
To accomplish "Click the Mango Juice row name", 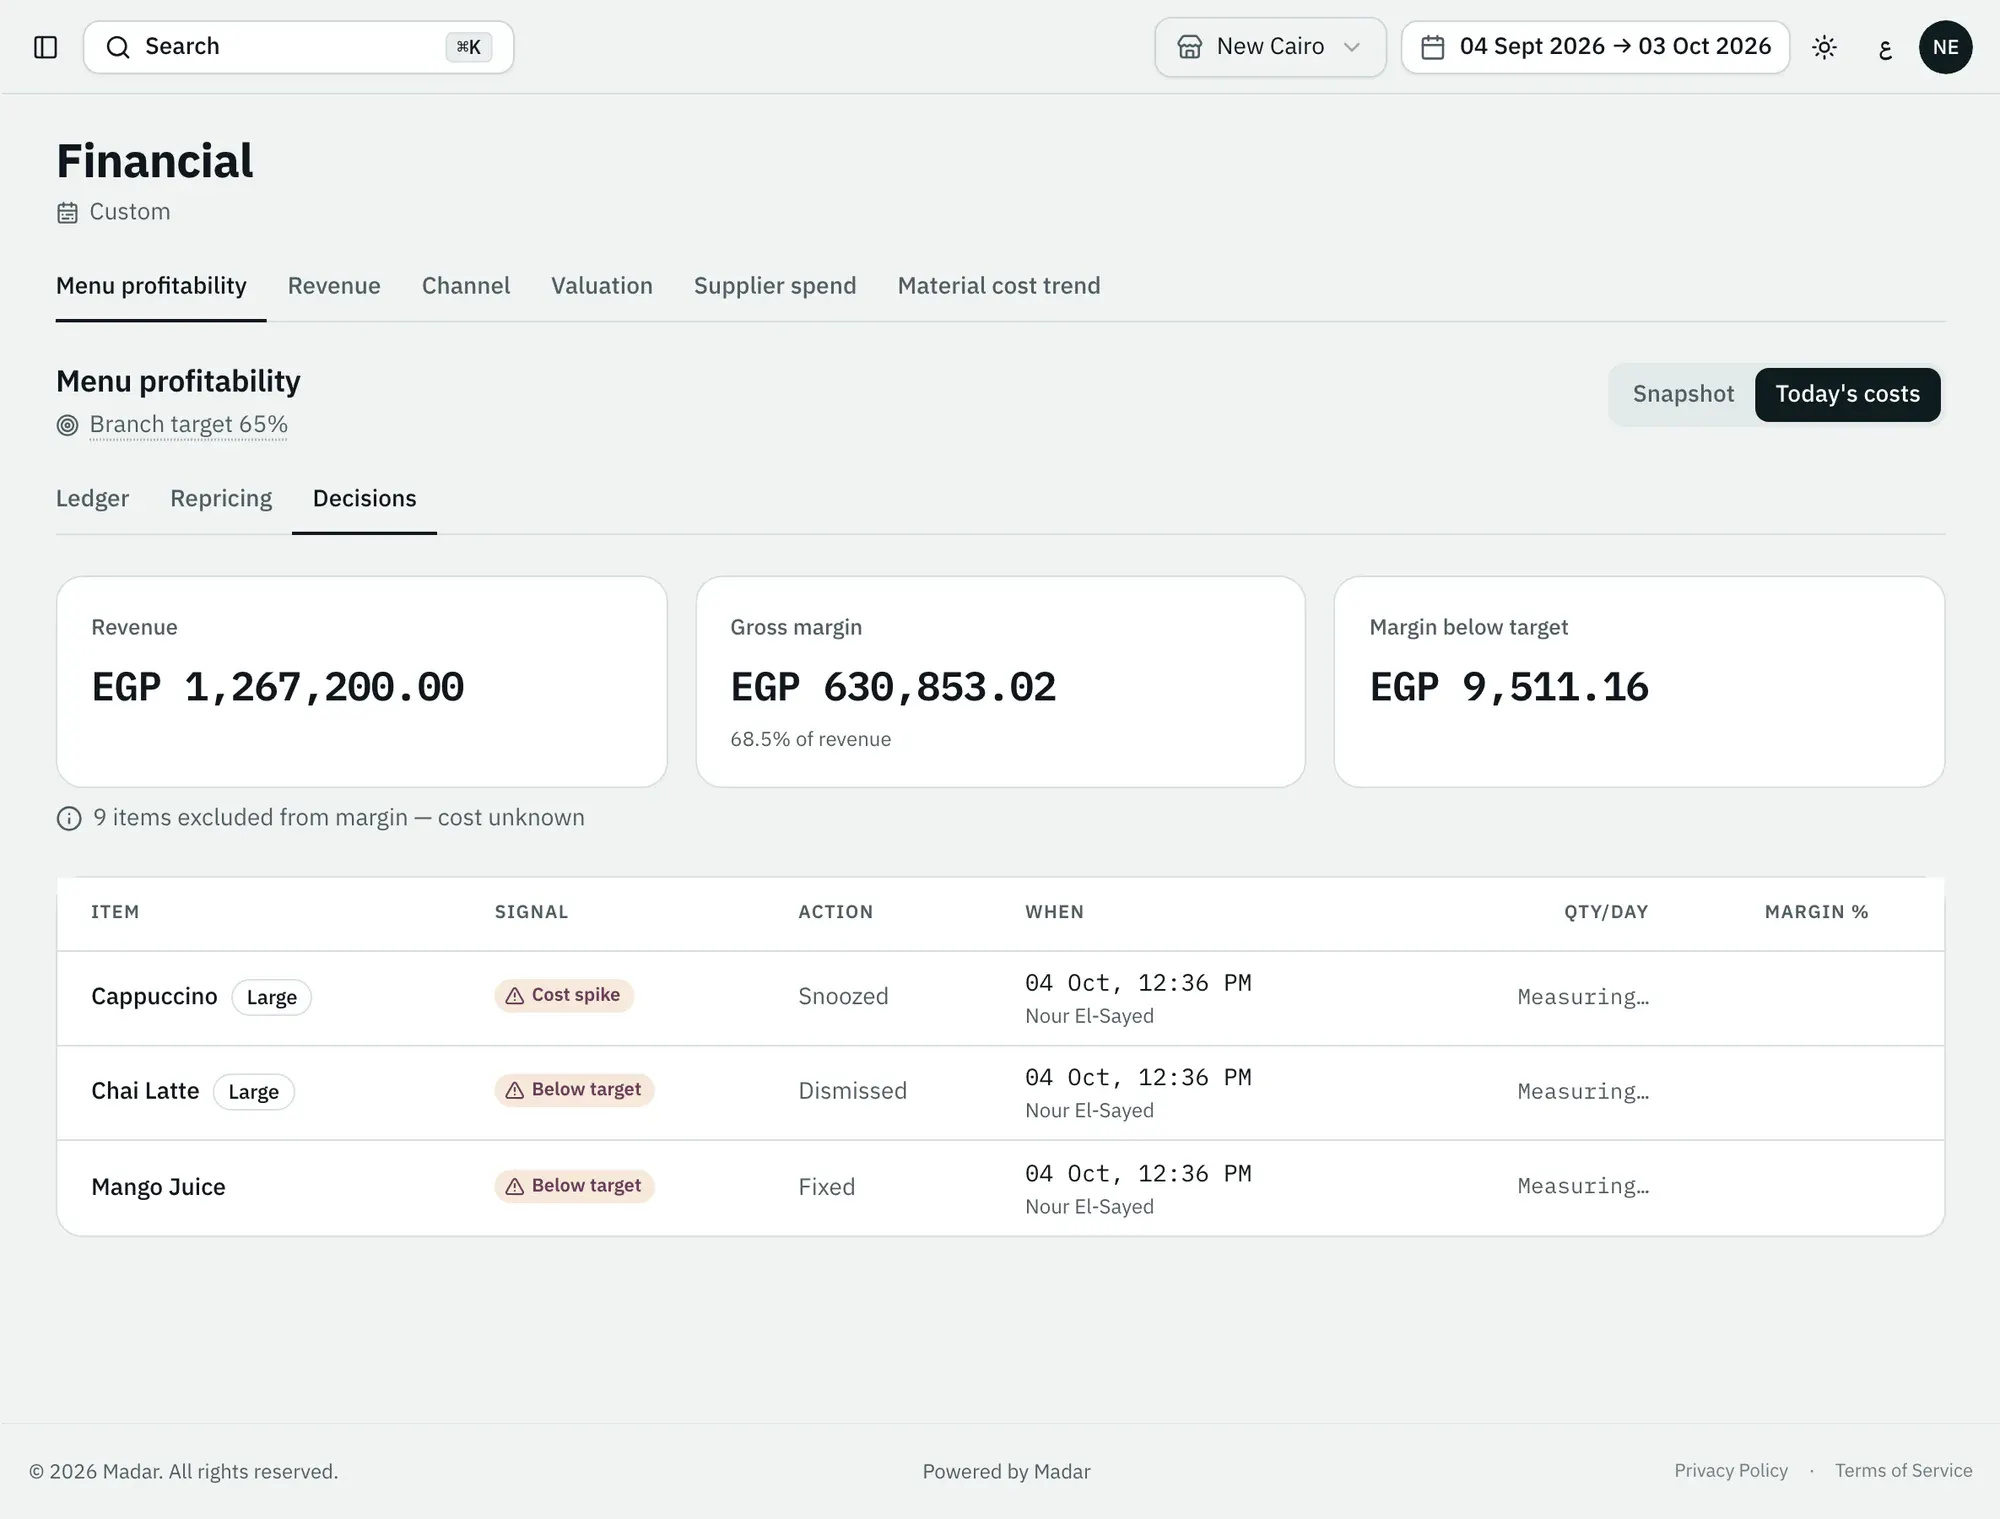I will (158, 1187).
